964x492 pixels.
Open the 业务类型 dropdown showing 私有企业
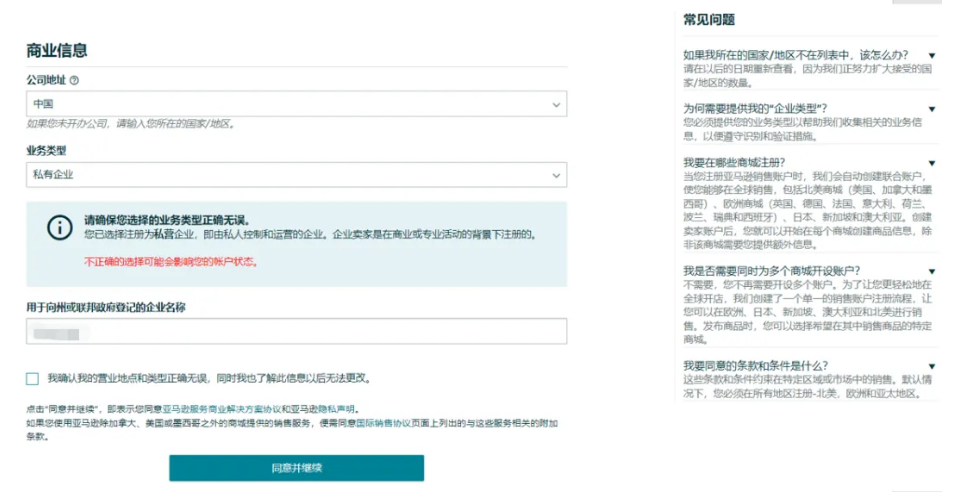click(x=296, y=175)
